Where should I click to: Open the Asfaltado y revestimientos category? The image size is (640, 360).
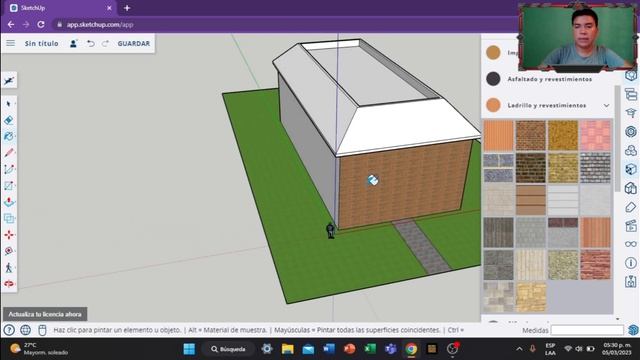[x=549, y=79]
